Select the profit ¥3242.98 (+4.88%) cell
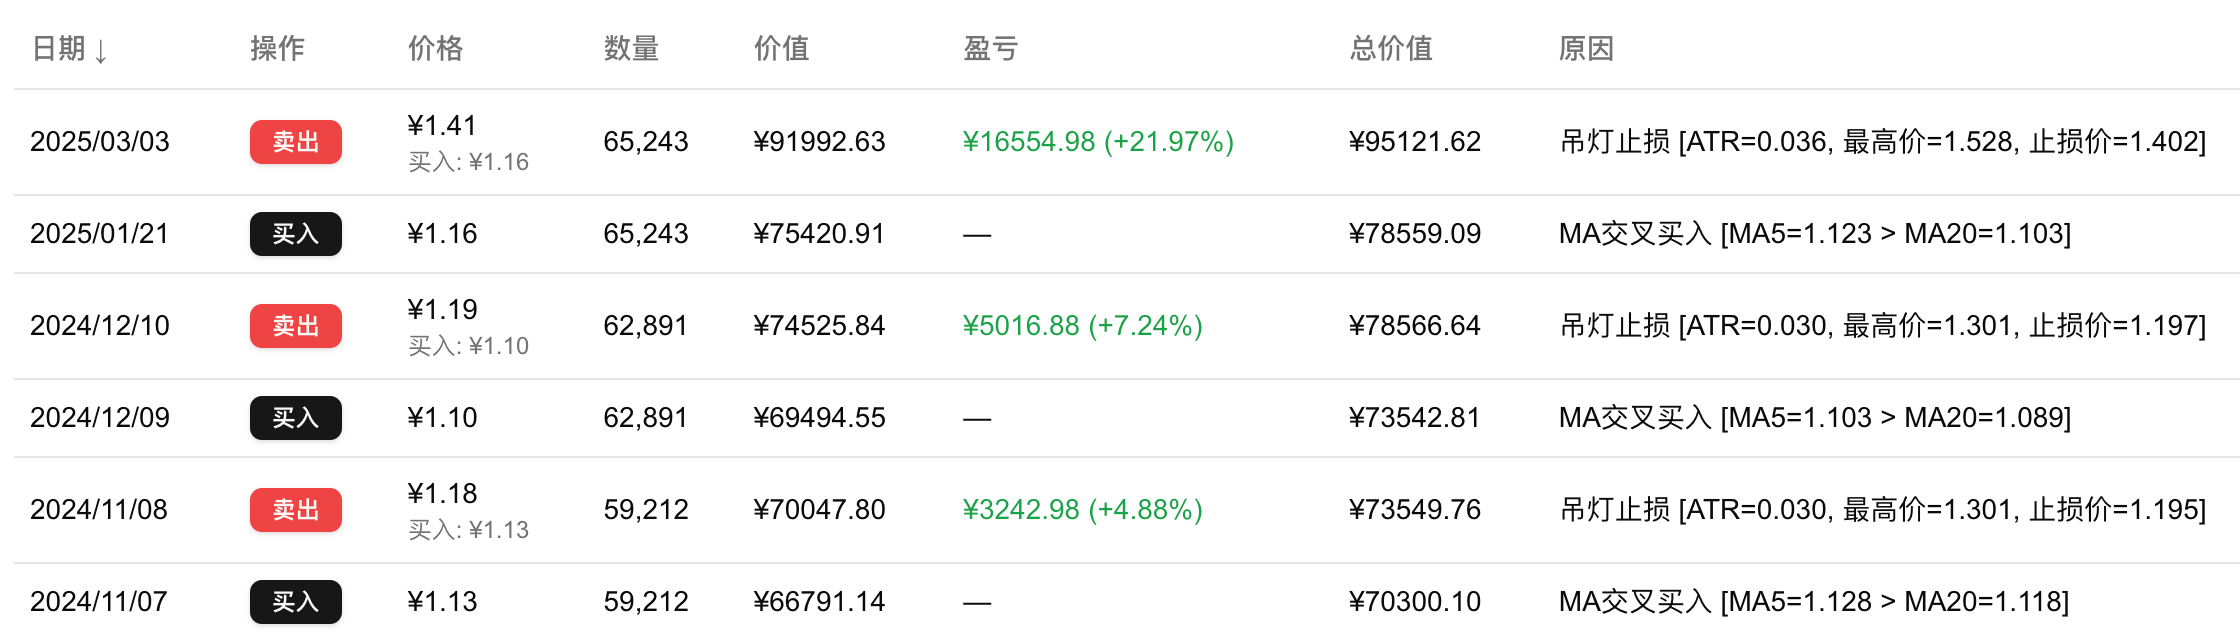 [x=1082, y=510]
